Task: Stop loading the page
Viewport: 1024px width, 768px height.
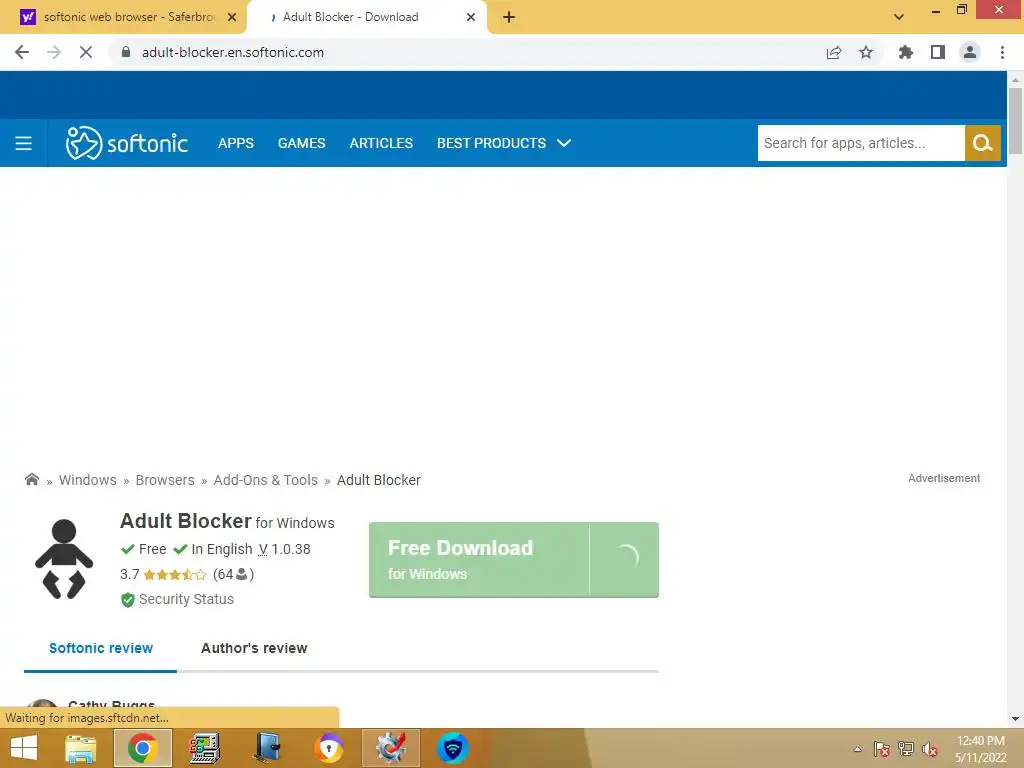Action: tap(86, 52)
